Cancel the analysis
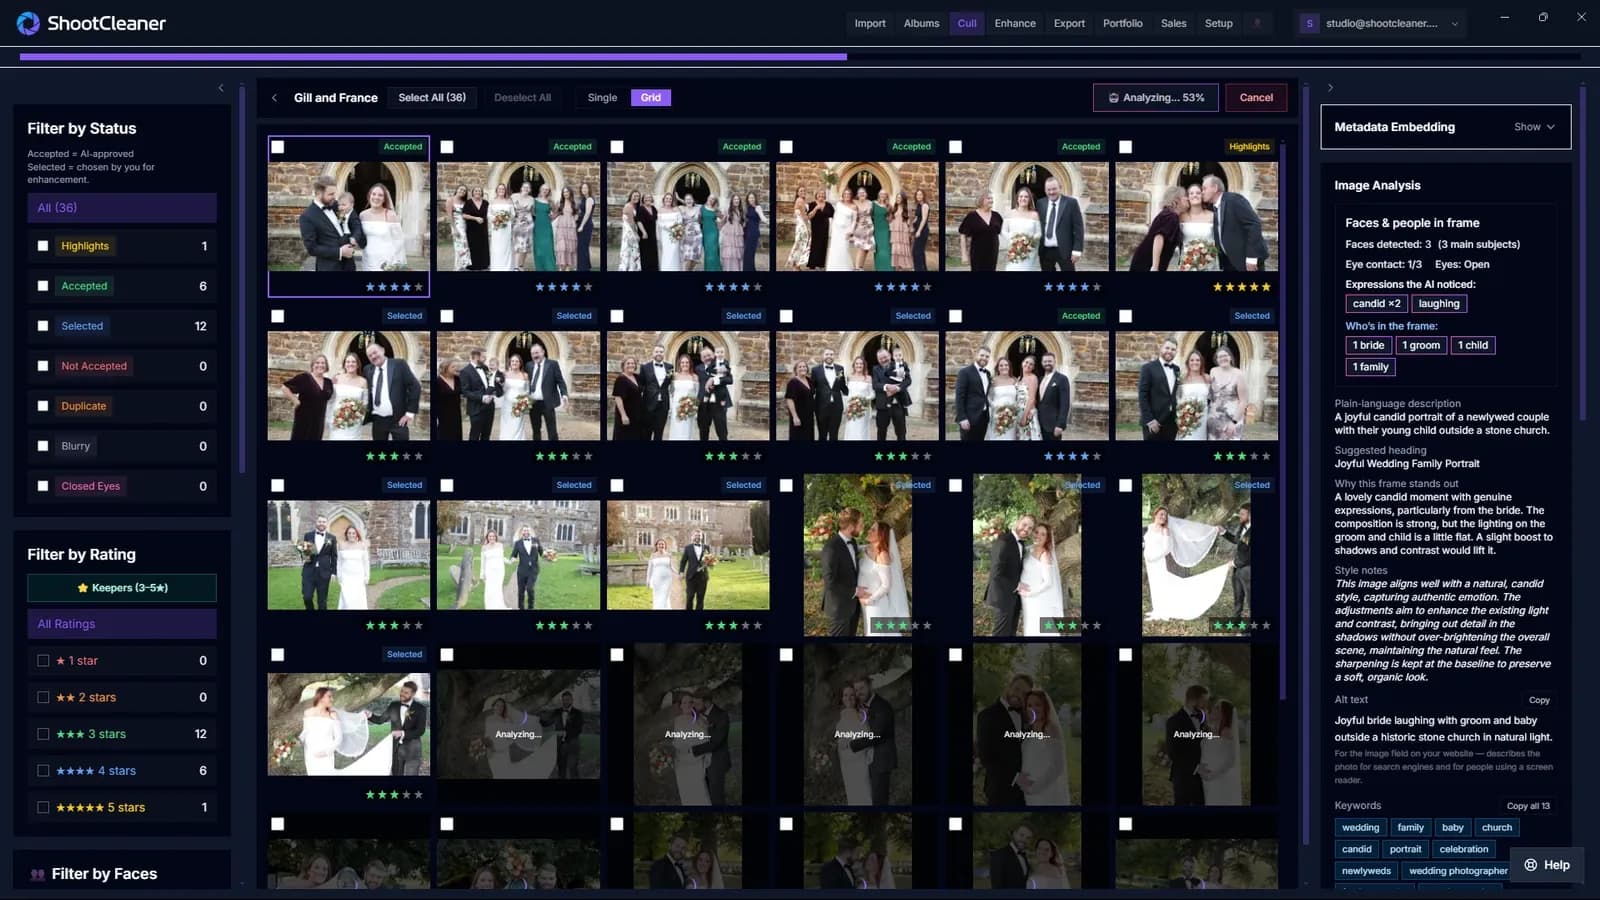Viewport: 1600px width, 900px height. [x=1256, y=98]
